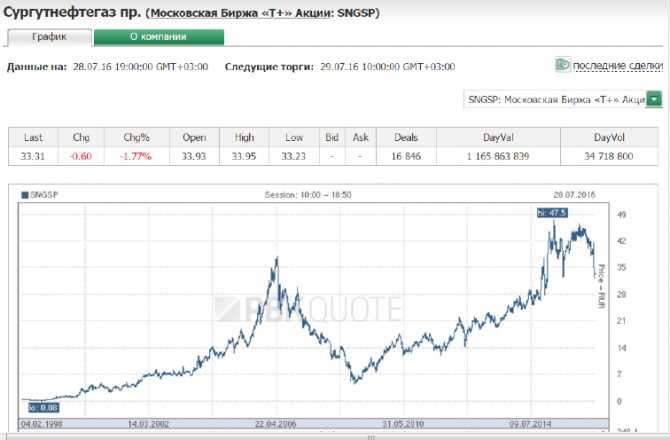
Task: Click the Last column header
Action: click(33, 138)
